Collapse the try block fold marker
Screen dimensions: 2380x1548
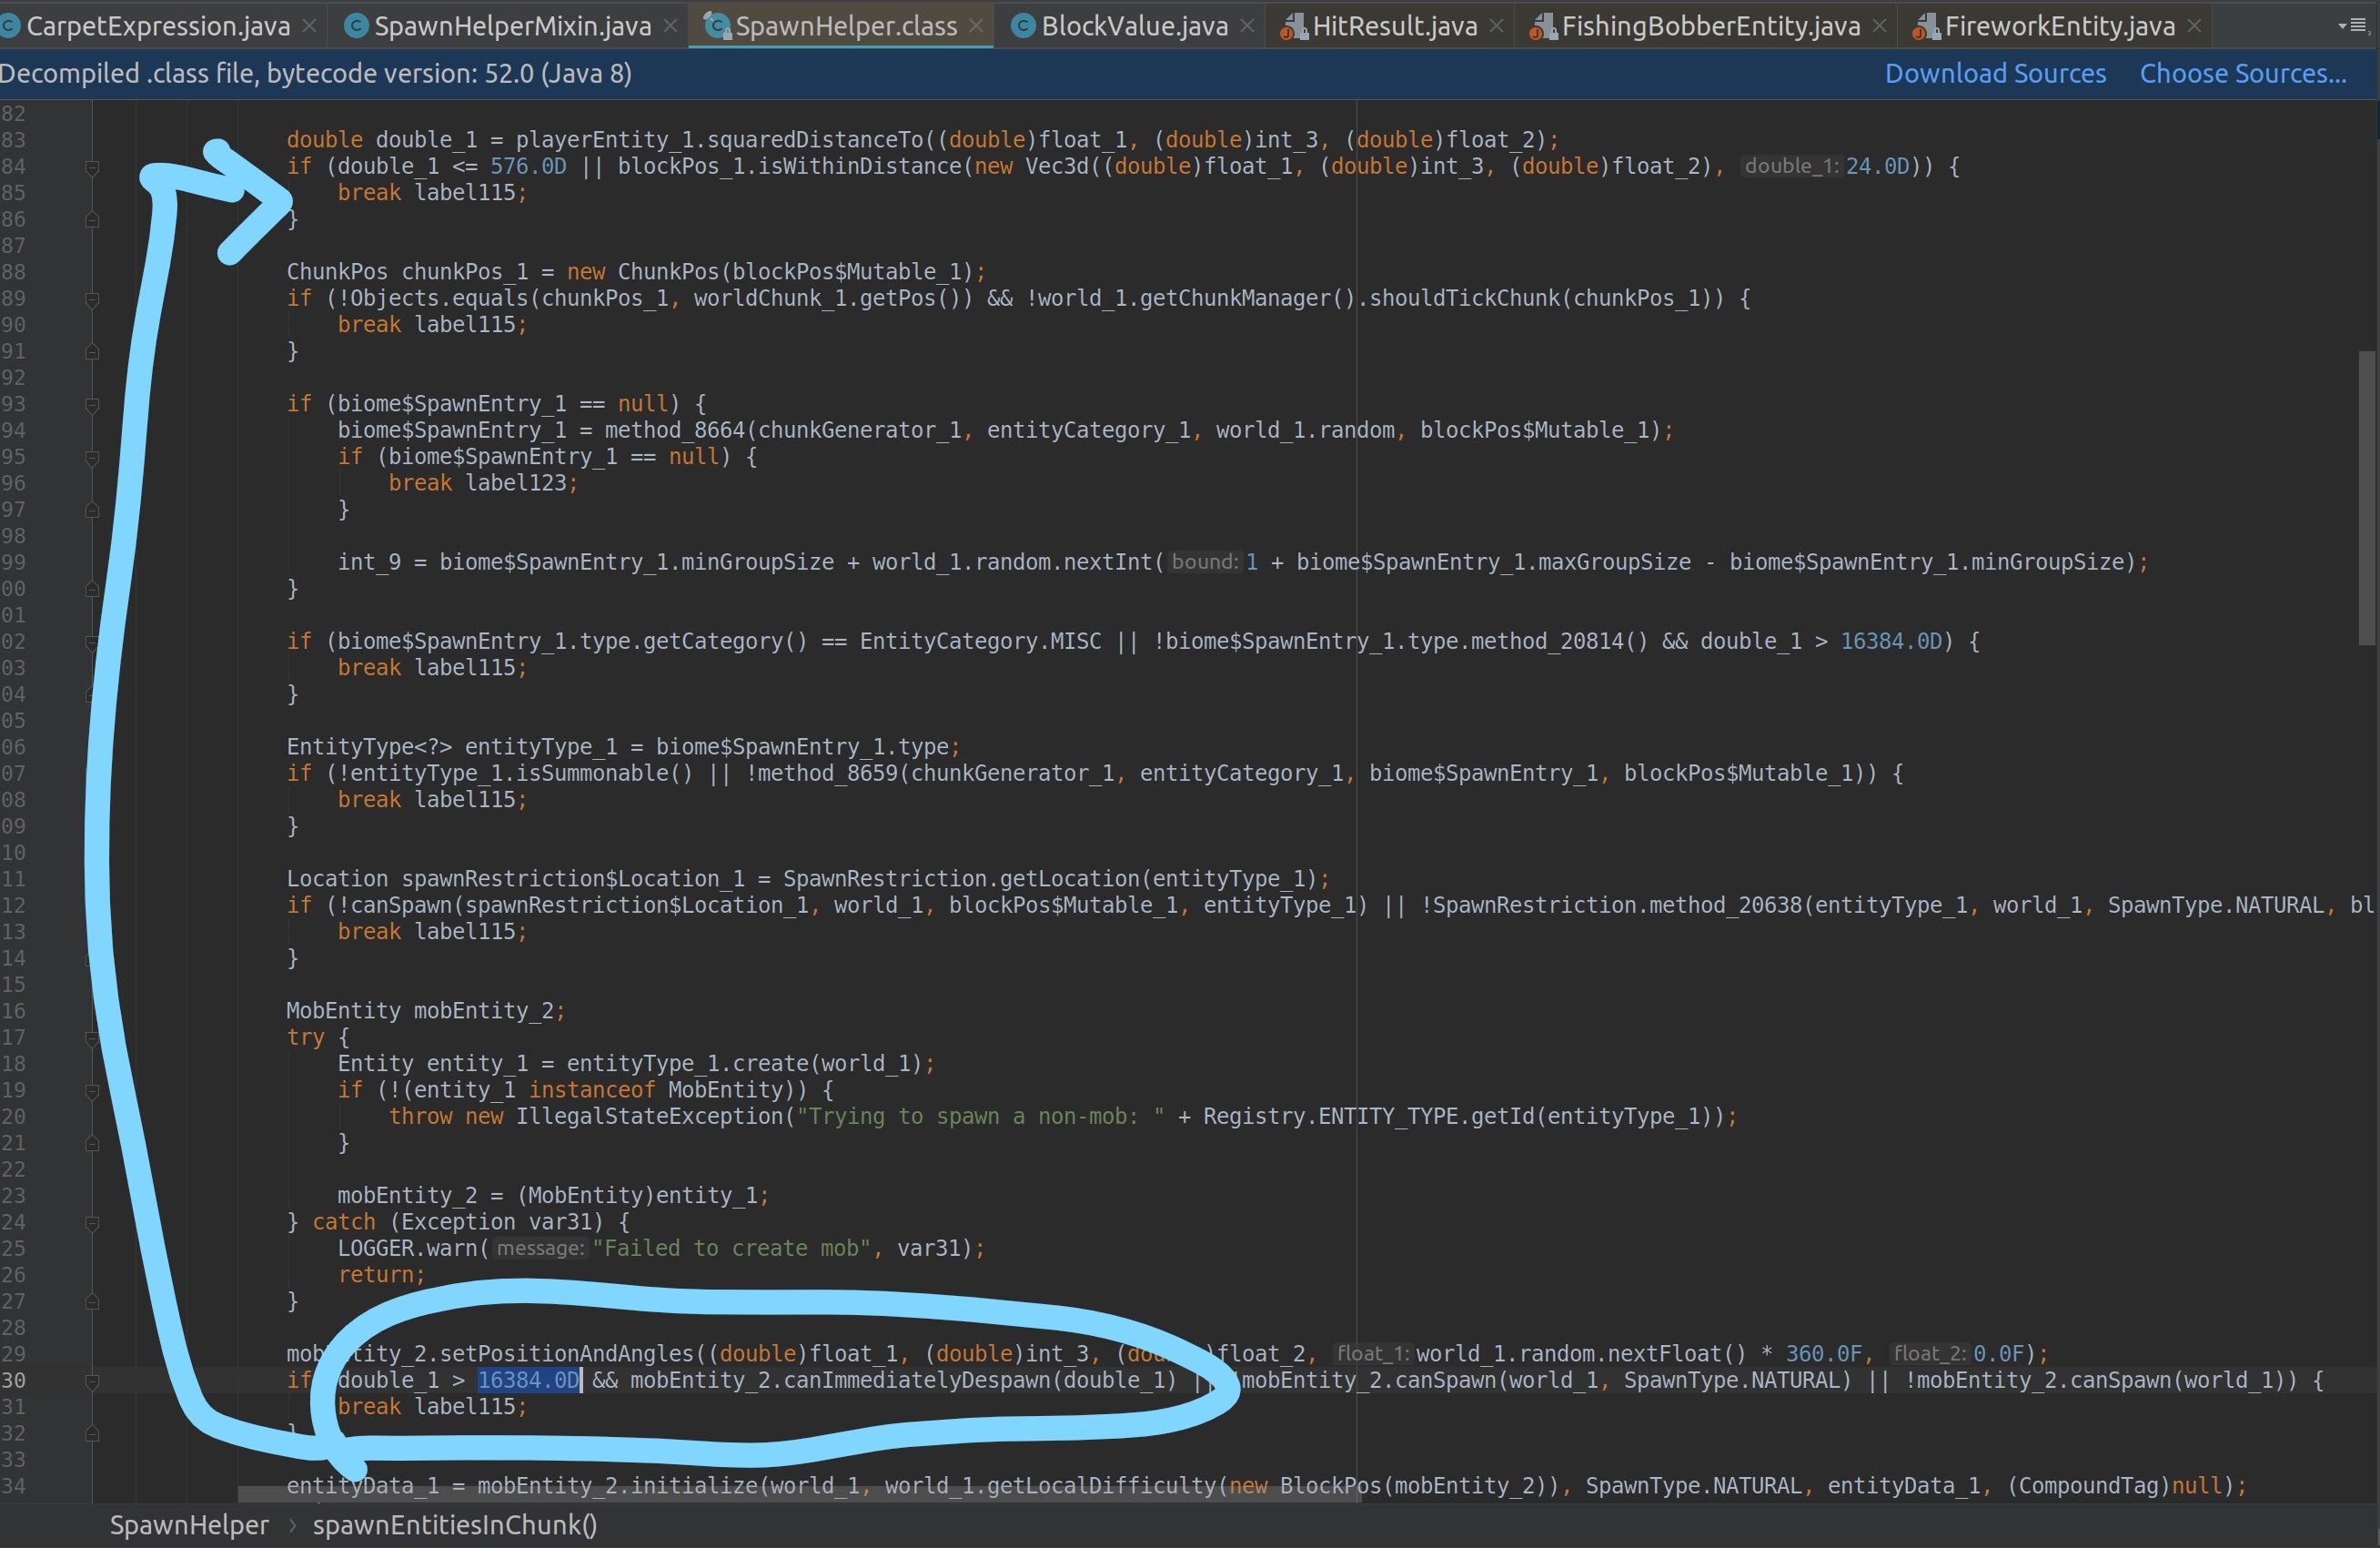coord(92,1038)
